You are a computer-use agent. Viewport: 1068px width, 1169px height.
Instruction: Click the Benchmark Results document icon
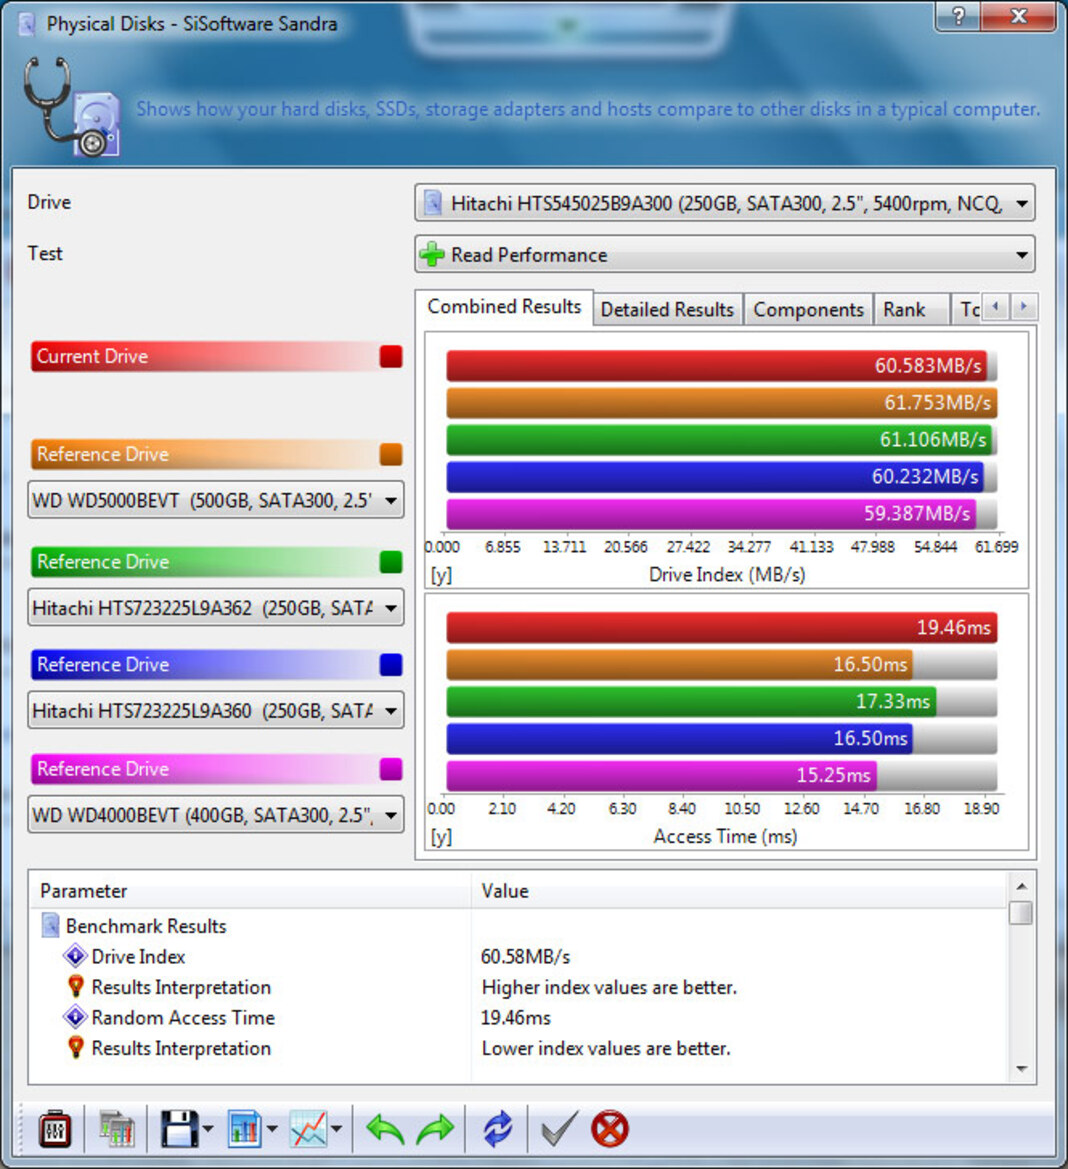(50, 926)
